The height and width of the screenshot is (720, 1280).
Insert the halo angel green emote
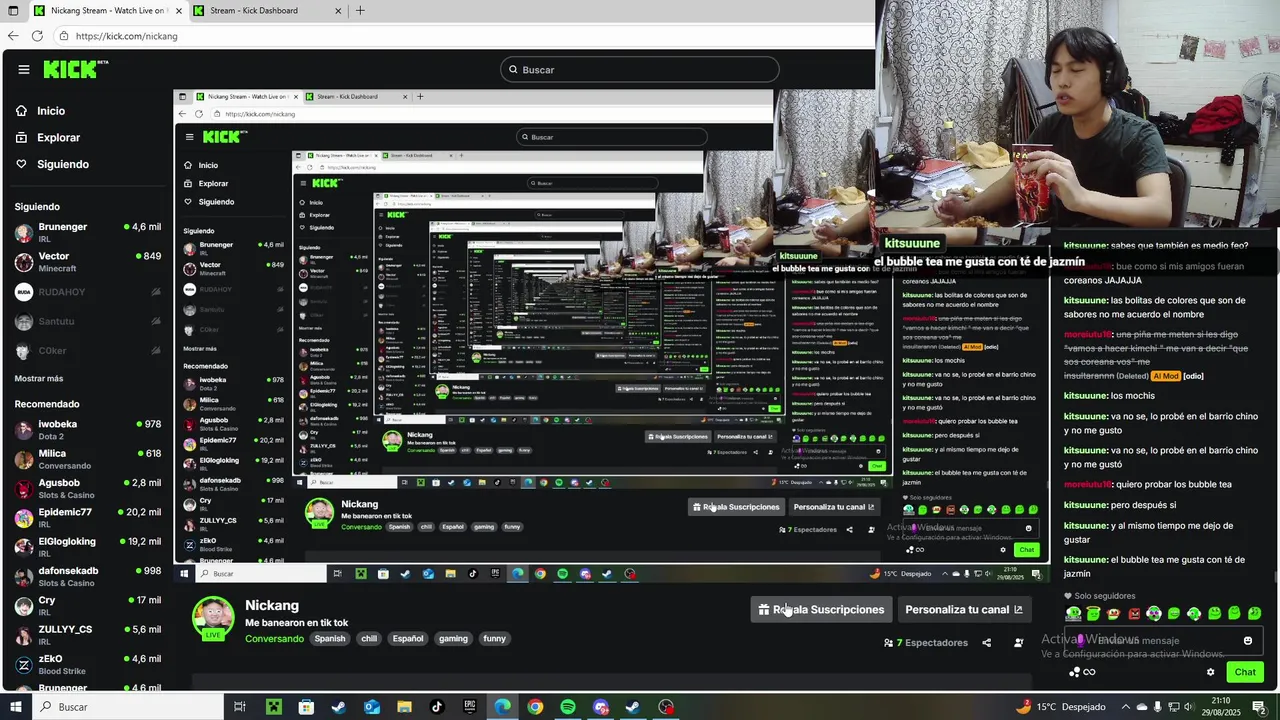[x=1094, y=614]
